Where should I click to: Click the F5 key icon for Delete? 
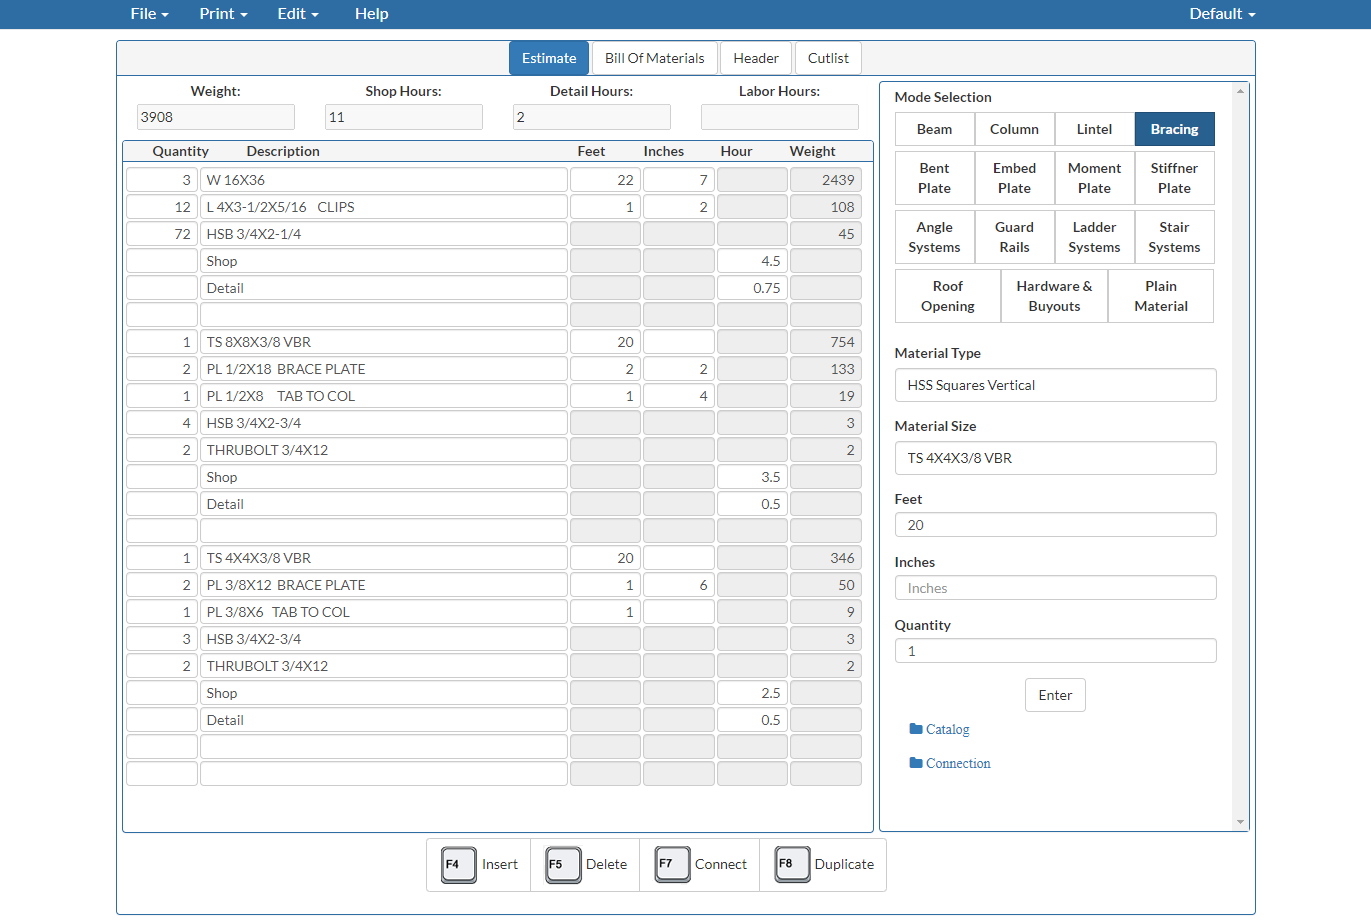pos(563,865)
